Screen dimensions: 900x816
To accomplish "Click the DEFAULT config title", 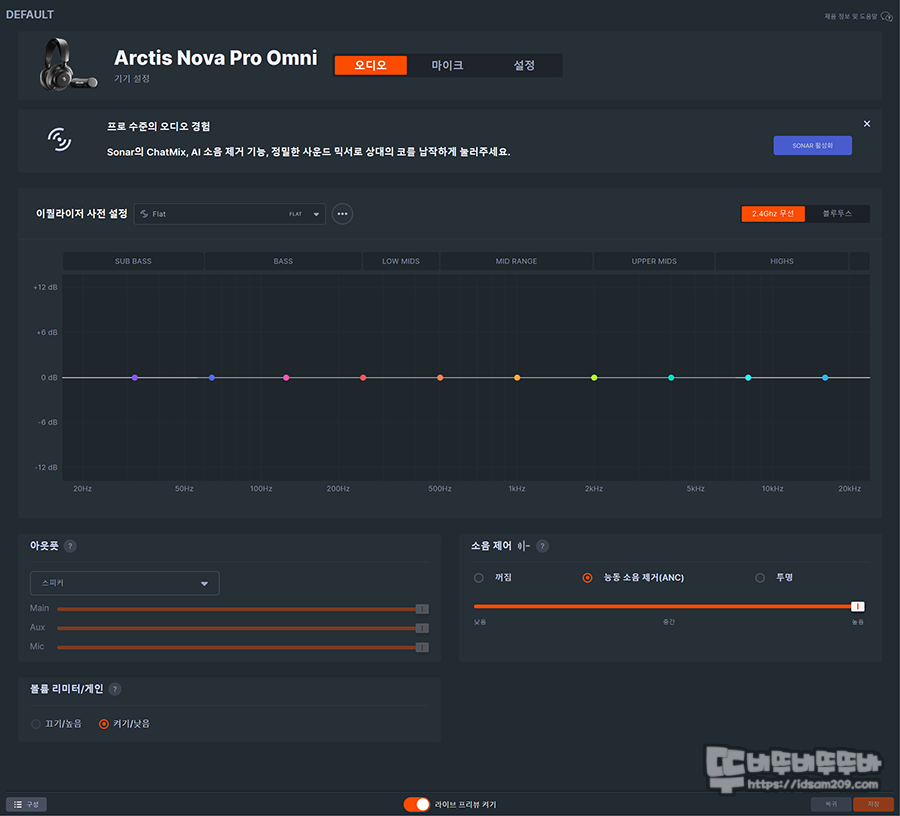I will 30,14.
